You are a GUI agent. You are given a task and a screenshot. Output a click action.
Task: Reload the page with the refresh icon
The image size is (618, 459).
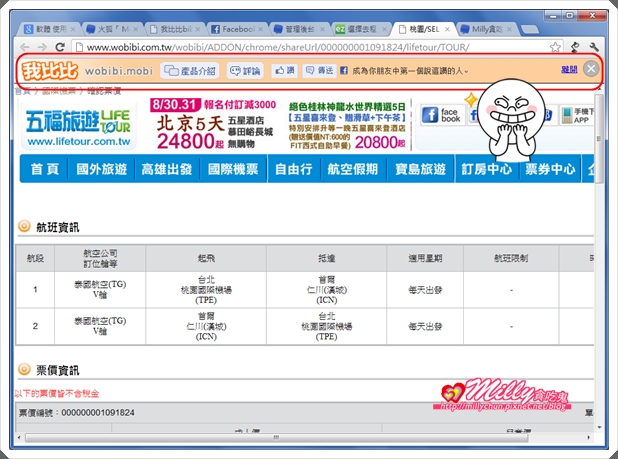pos(60,47)
